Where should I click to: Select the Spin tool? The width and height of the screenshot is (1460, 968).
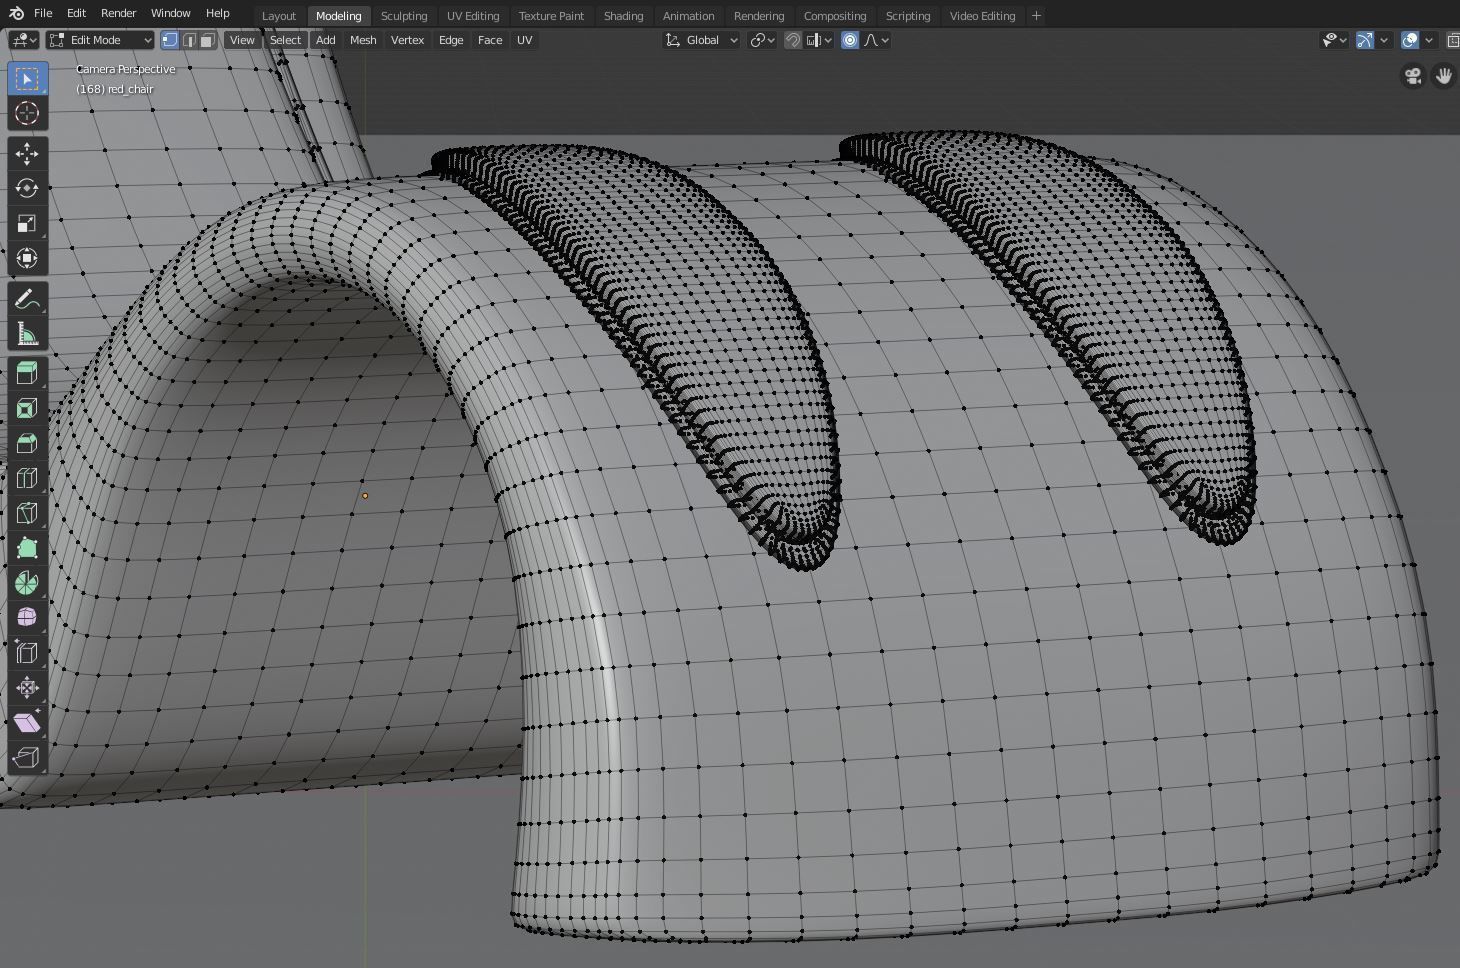(27, 583)
